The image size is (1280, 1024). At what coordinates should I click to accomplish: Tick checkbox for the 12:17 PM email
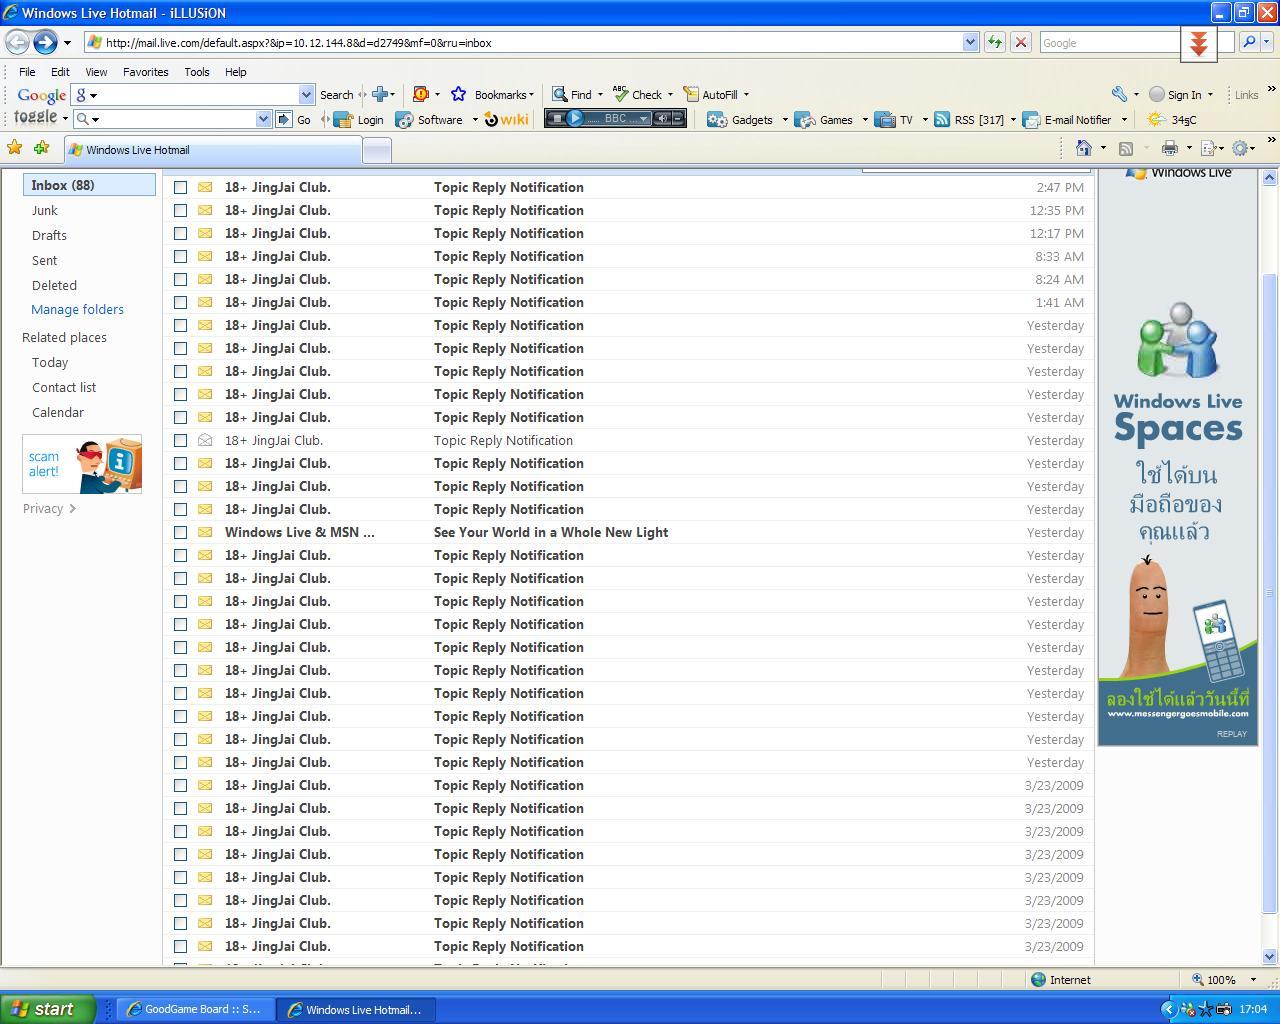pos(180,233)
